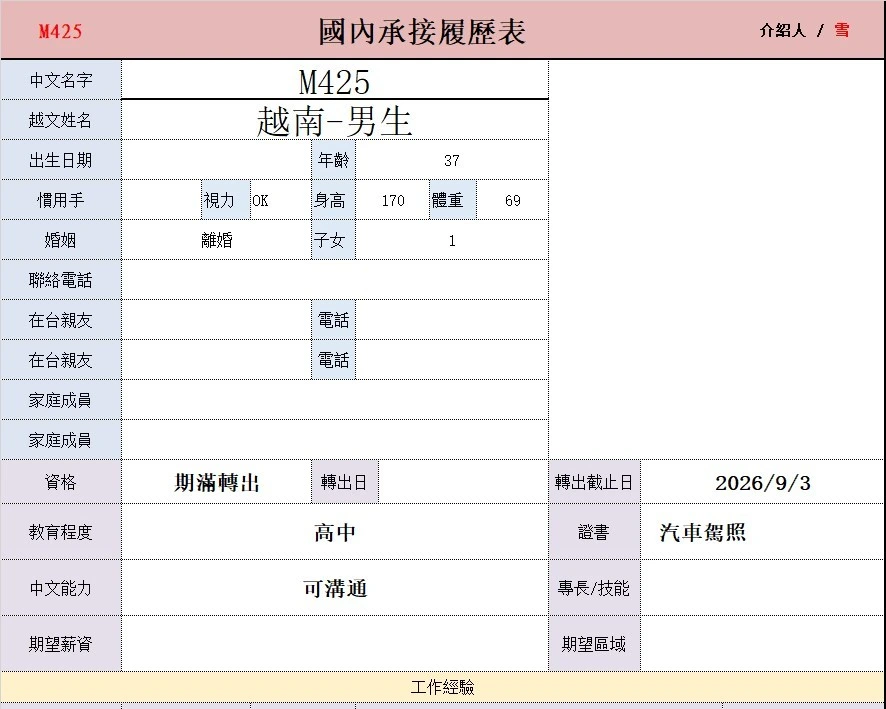Select the 年齡 label cell
The image size is (886, 709).
pyautogui.click(x=333, y=160)
